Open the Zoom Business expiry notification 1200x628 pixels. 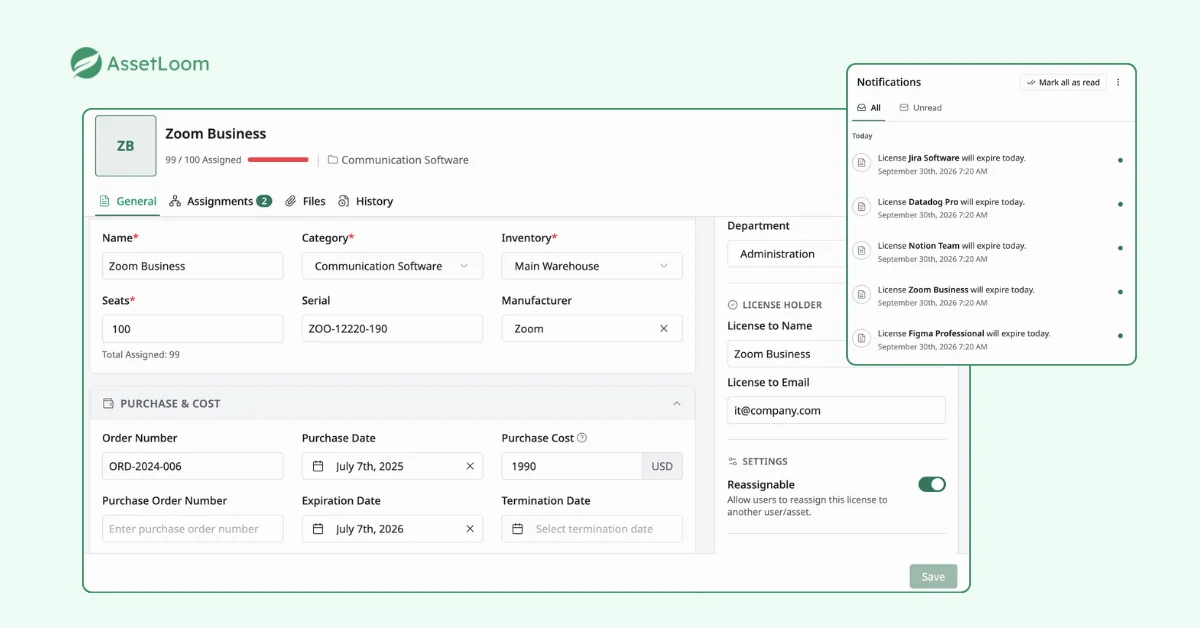click(991, 295)
